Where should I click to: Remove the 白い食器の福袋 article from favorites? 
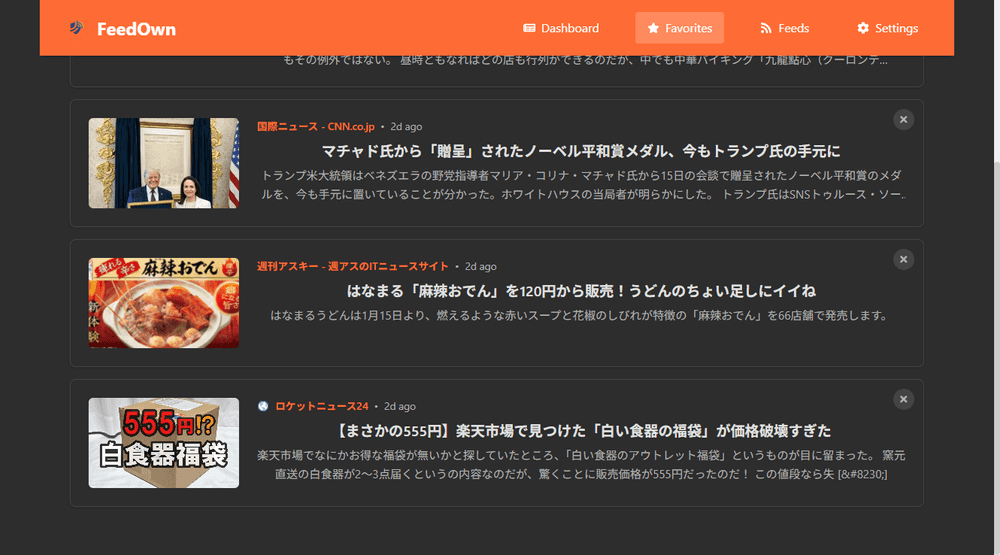pos(903,399)
